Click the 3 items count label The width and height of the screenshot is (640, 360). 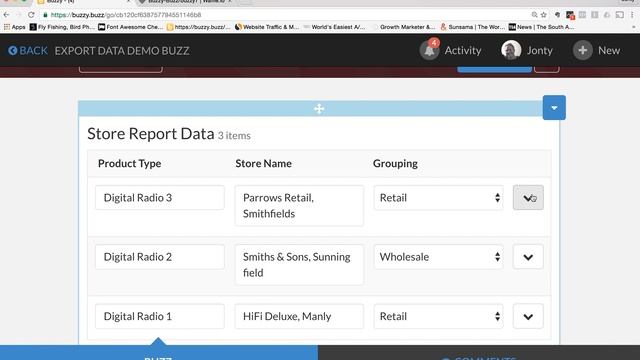coord(234,136)
